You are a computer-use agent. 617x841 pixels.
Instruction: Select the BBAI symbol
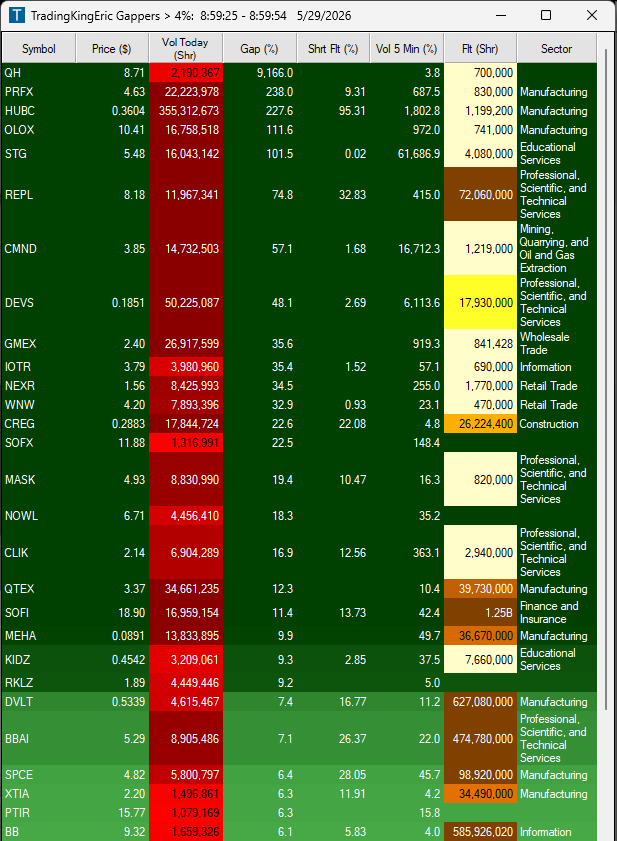click(x=17, y=739)
